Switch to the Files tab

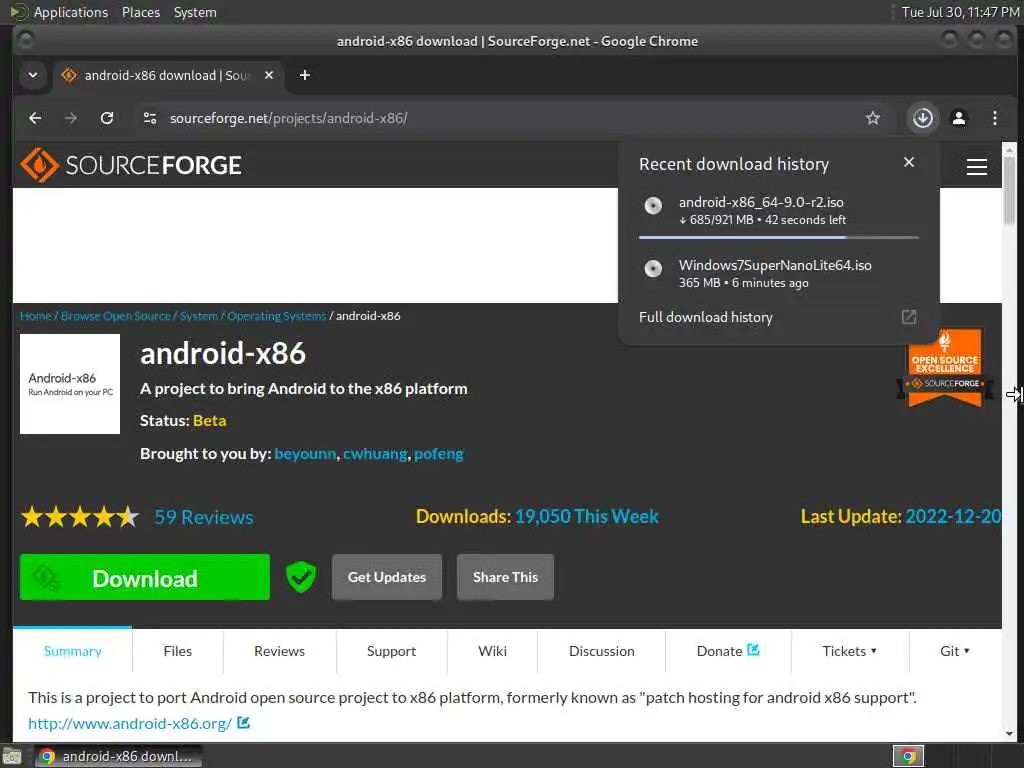click(x=178, y=651)
